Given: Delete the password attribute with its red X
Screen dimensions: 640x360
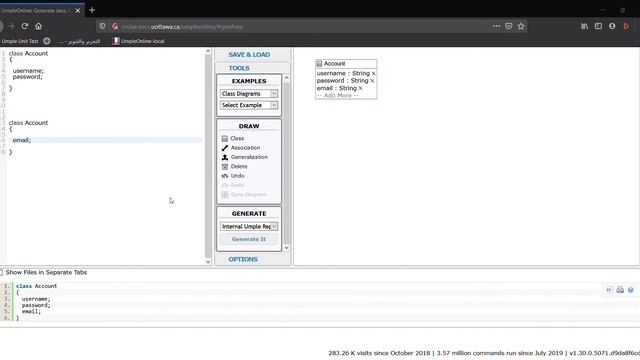Looking at the screenshot, I should (372, 81).
